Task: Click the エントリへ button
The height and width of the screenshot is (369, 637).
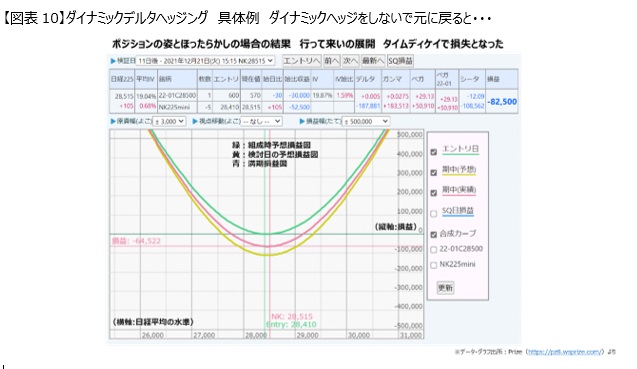Action: coord(302,61)
